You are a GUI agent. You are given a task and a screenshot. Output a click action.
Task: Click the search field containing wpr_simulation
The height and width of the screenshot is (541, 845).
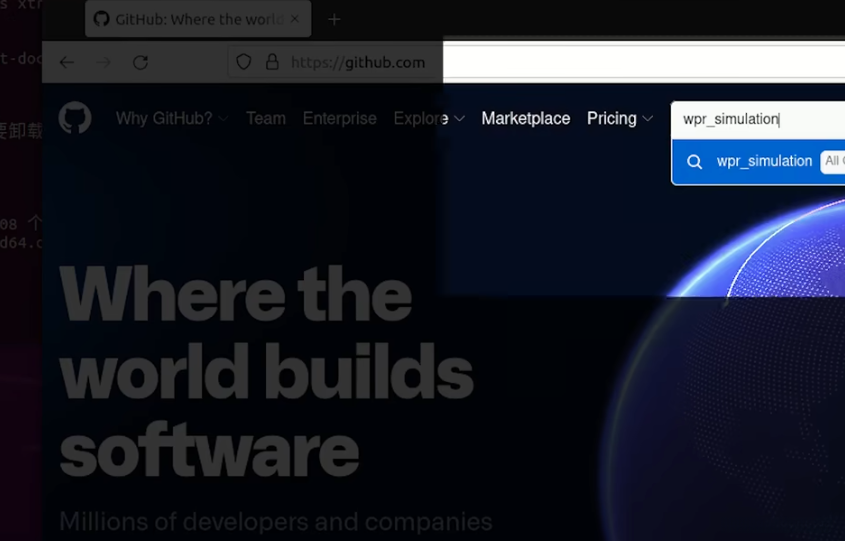point(758,119)
